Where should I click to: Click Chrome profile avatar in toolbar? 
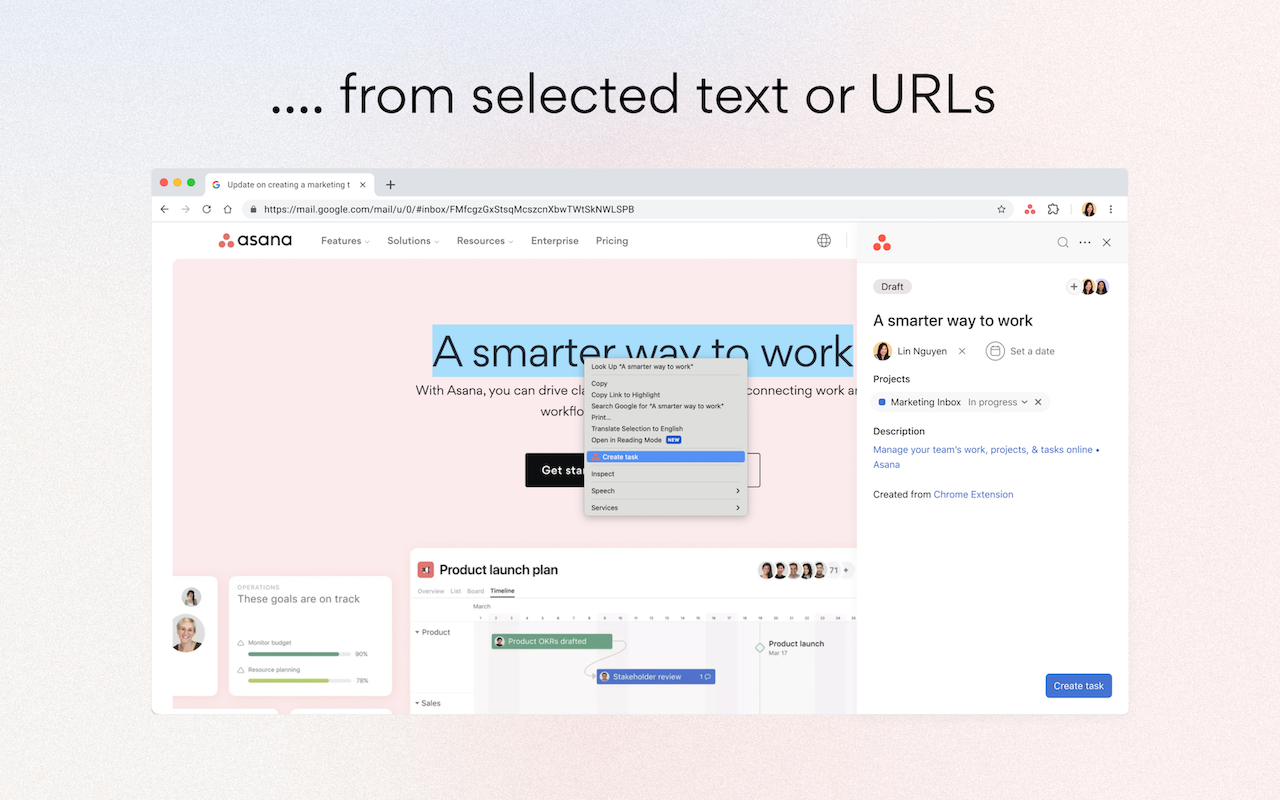coord(1089,209)
